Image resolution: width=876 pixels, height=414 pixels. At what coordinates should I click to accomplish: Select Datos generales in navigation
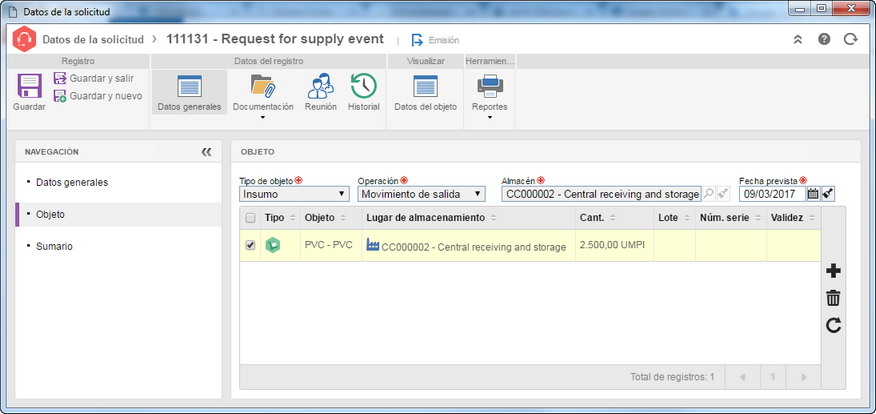72,183
